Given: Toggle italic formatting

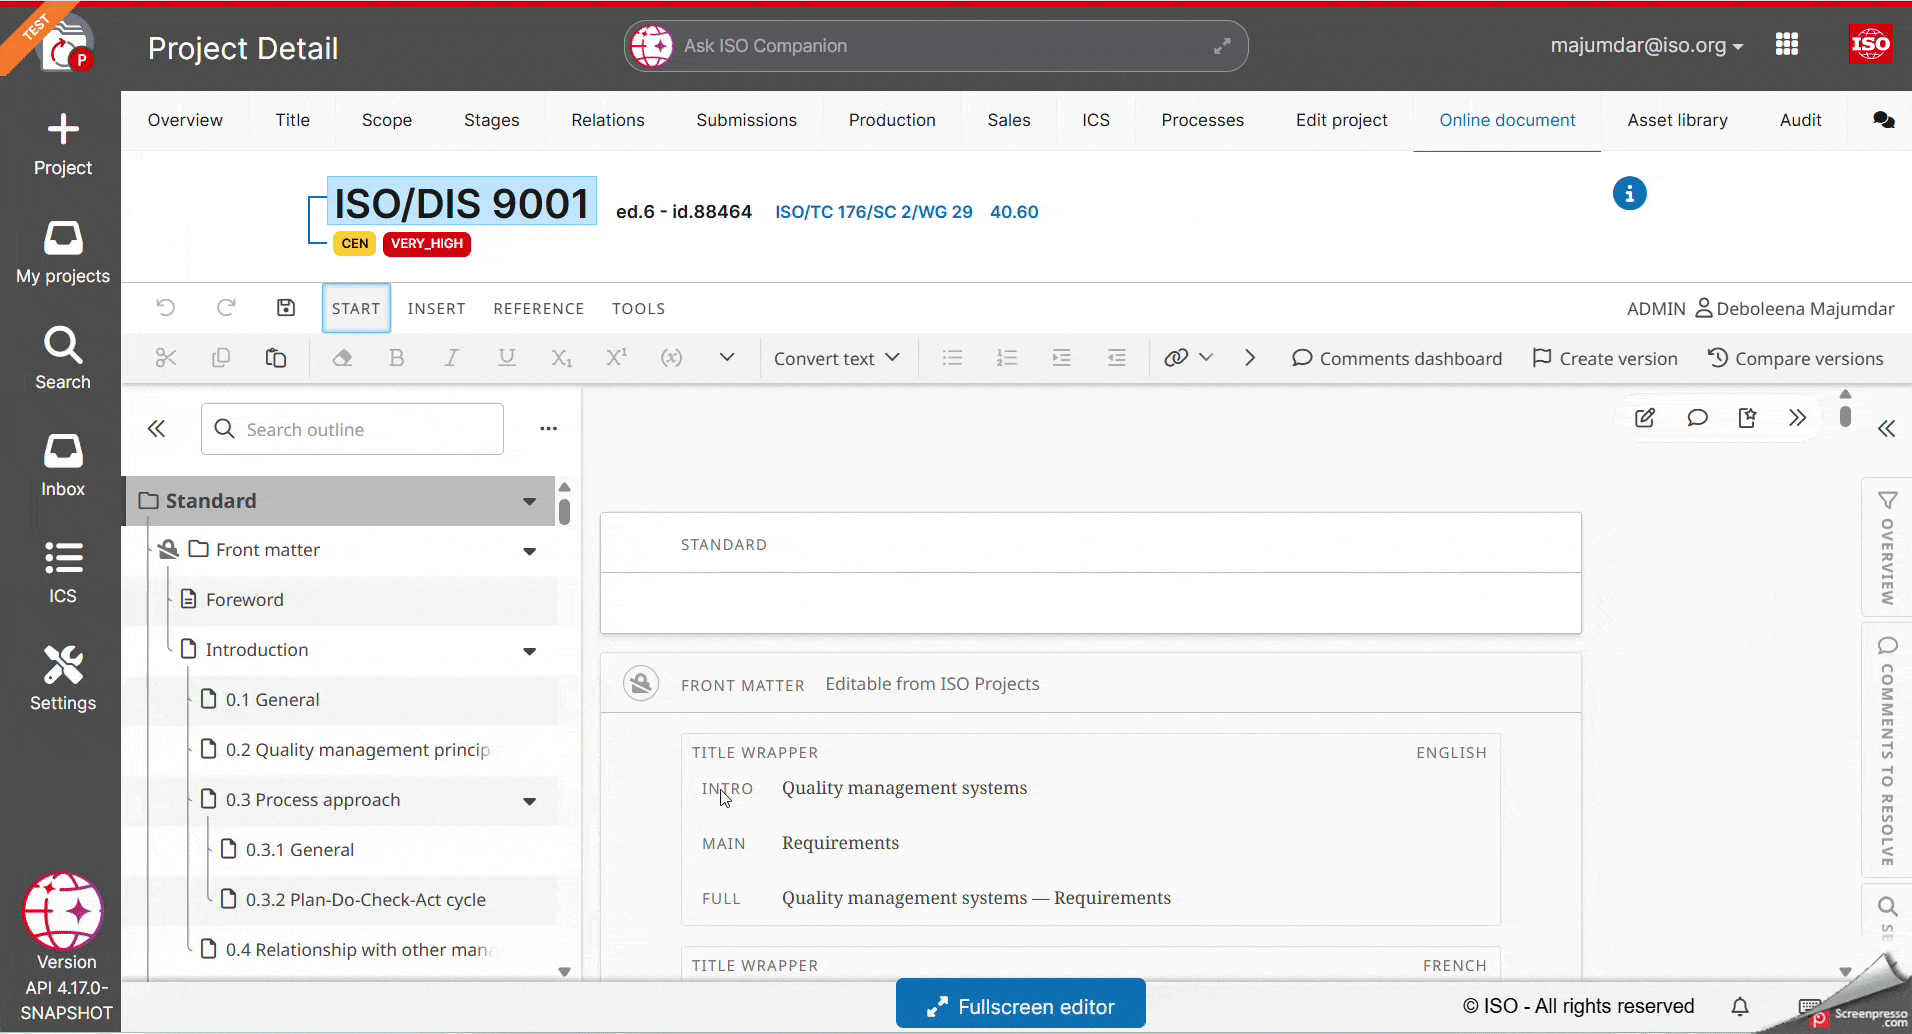Looking at the screenshot, I should [x=452, y=358].
